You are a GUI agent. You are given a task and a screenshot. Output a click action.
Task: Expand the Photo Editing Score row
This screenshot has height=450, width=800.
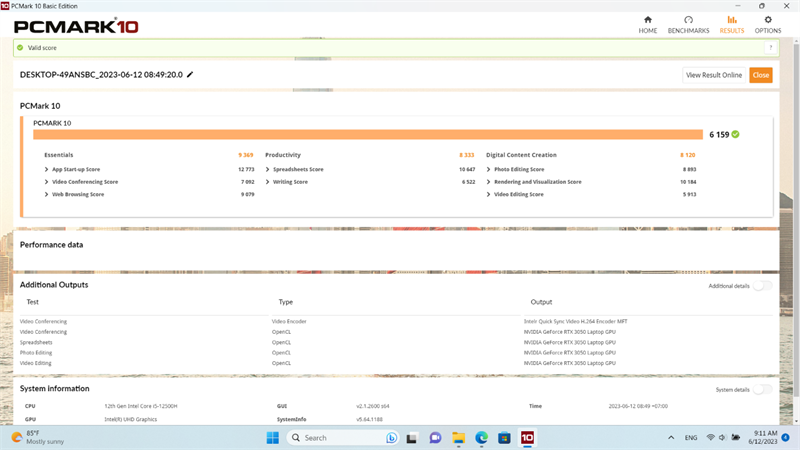point(515,169)
